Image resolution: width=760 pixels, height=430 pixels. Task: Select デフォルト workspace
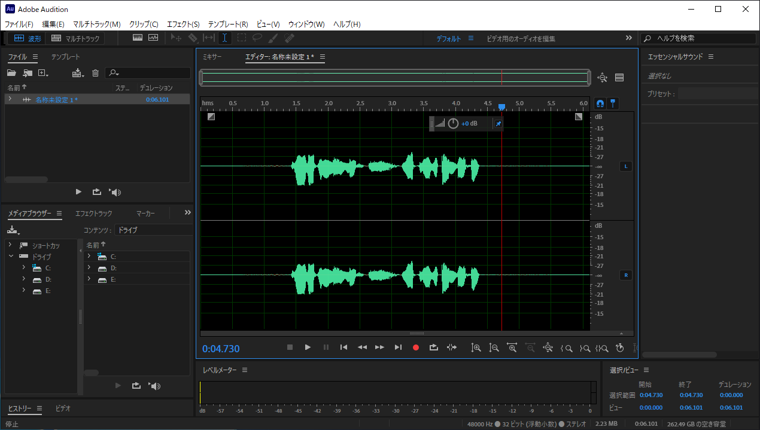click(448, 38)
